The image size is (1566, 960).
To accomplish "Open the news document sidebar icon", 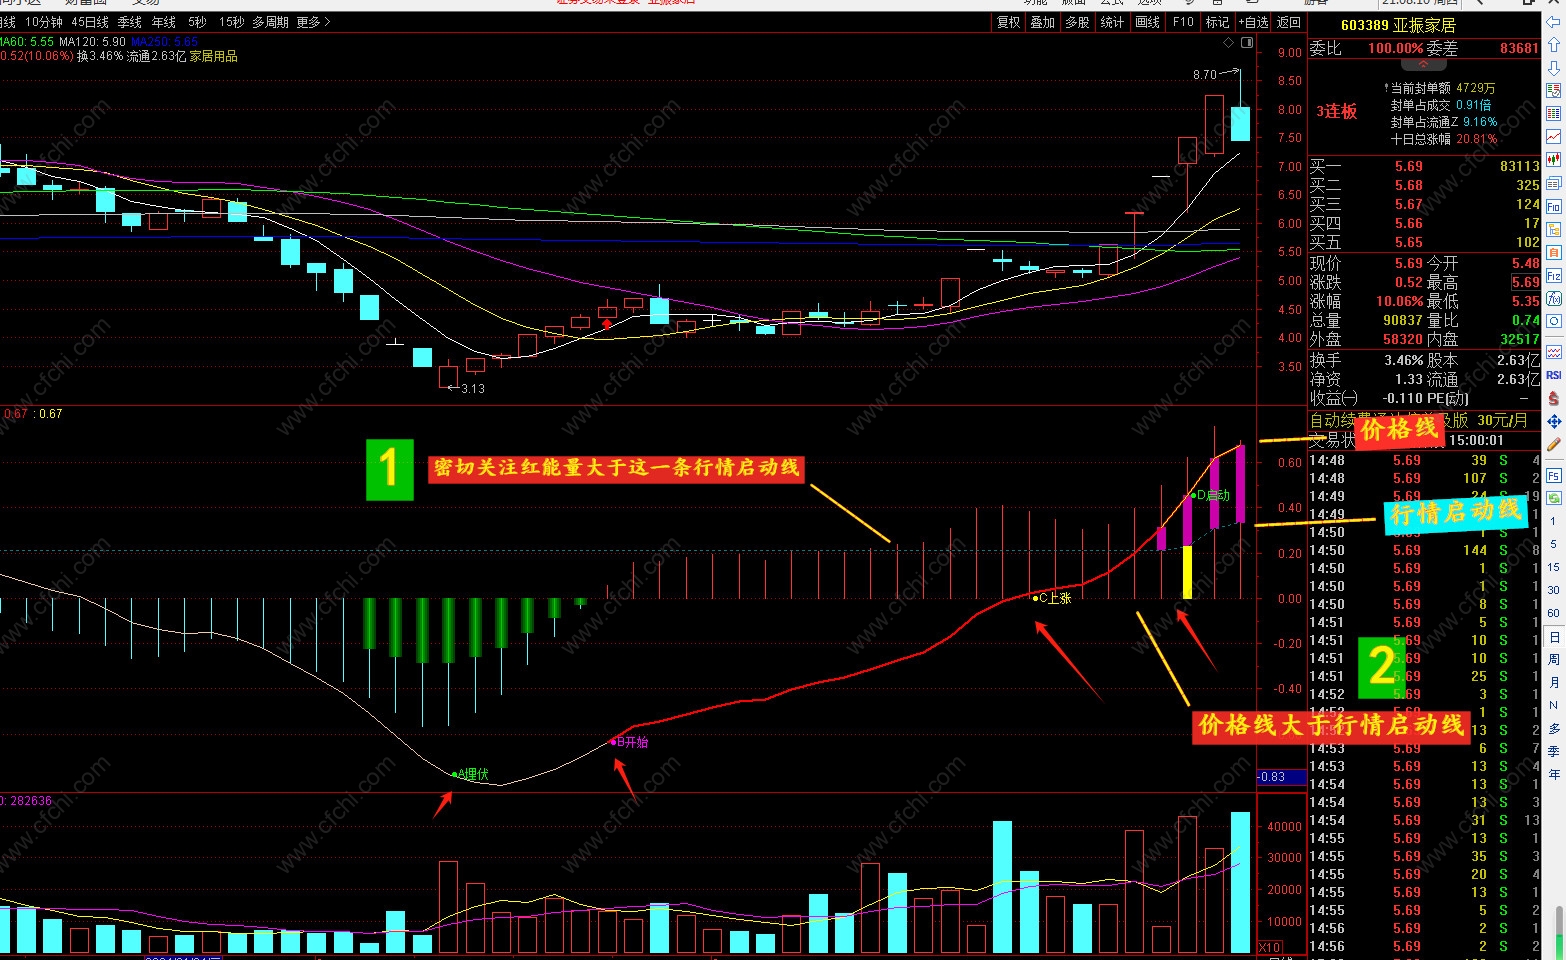I will (1554, 183).
